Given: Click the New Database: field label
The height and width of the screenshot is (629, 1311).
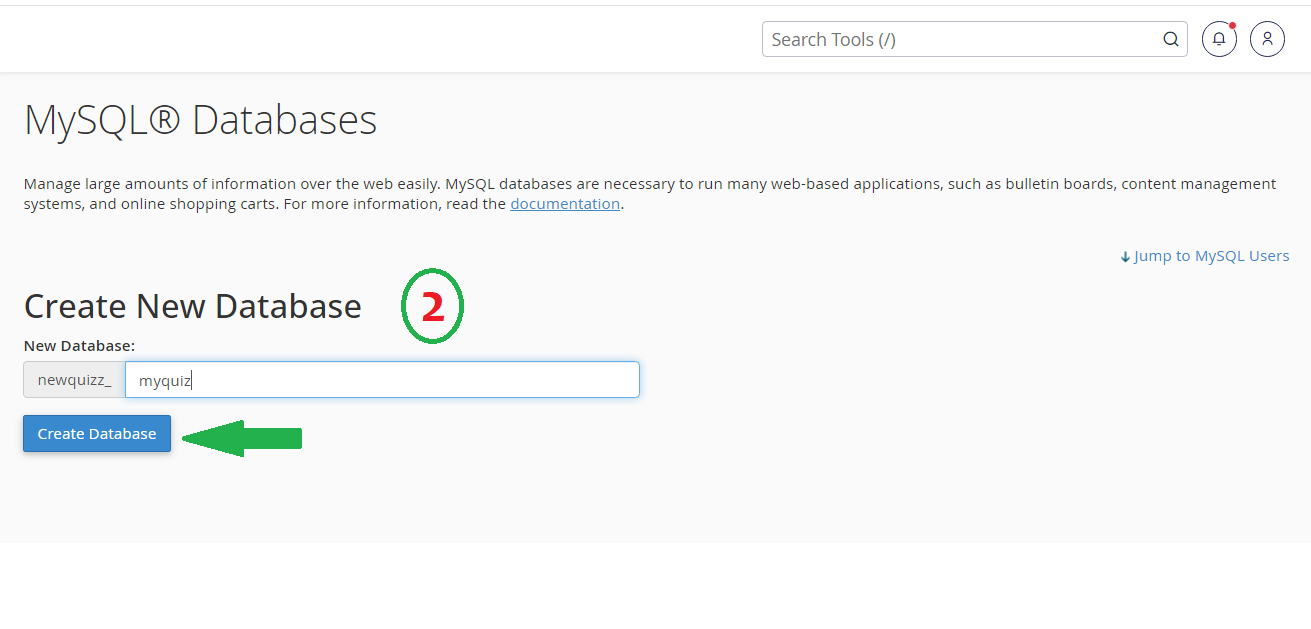Looking at the screenshot, I should (x=79, y=346).
